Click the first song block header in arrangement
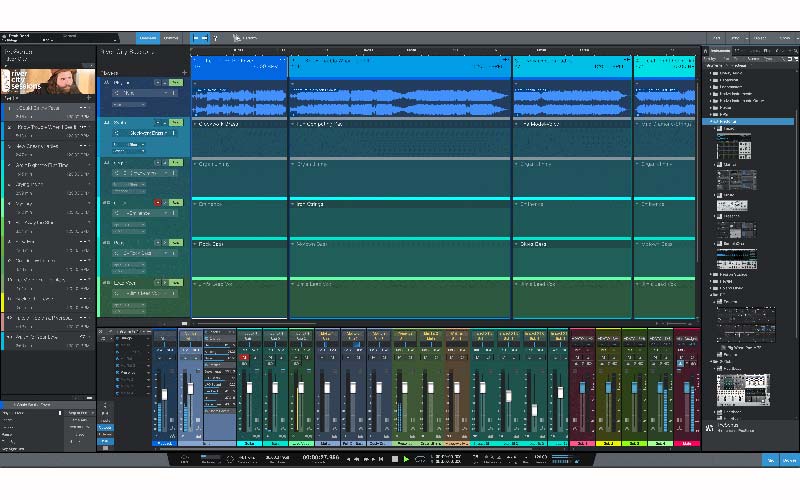This screenshot has width=800, height=500. click(x=239, y=67)
